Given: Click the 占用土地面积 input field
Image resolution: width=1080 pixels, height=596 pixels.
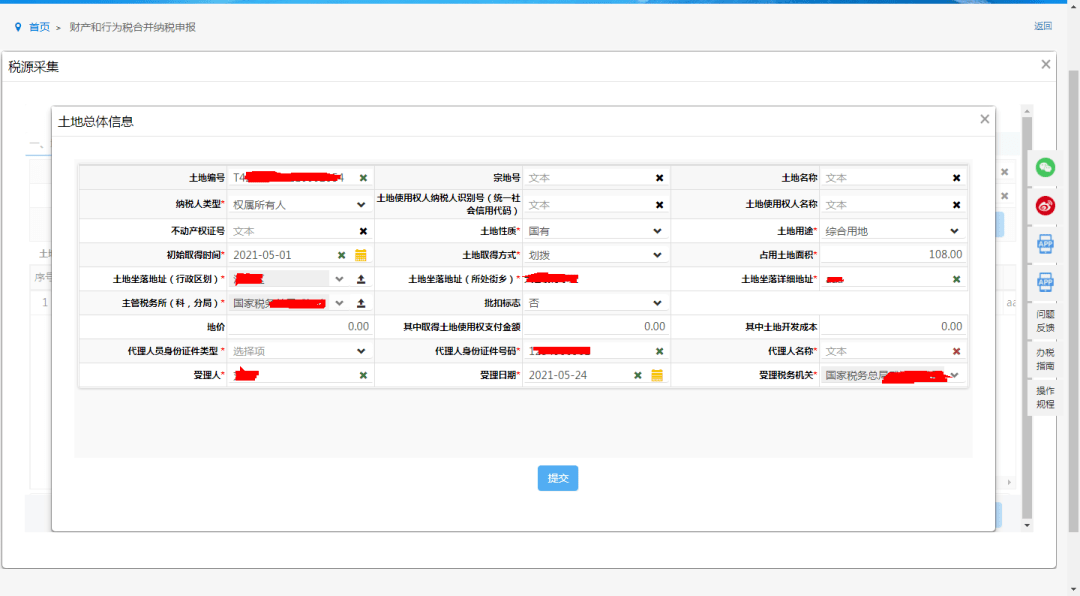Looking at the screenshot, I should click(893, 255).
